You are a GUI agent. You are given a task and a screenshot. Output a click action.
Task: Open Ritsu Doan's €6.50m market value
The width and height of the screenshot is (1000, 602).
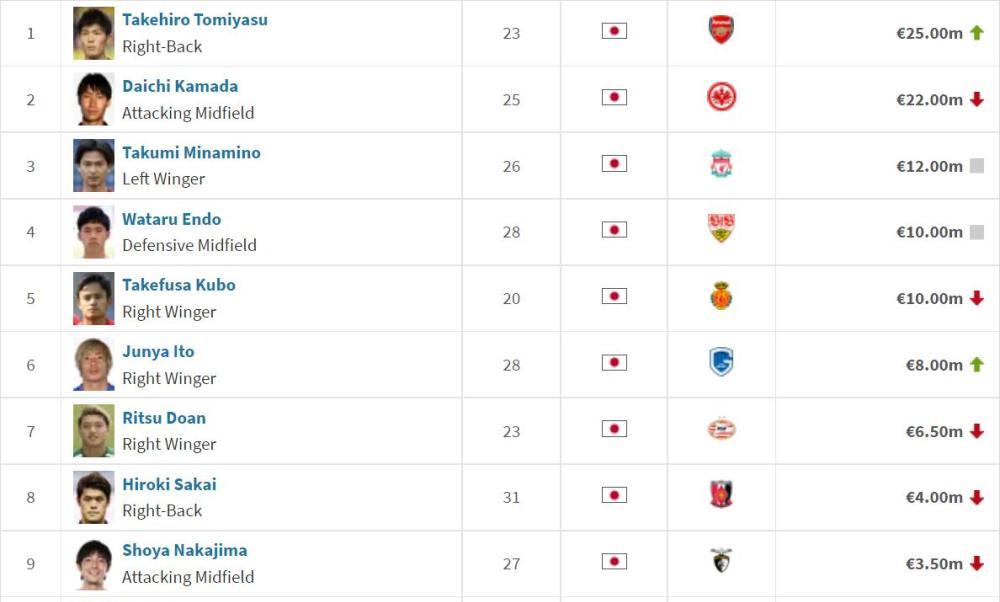click(x=934, y=432)
